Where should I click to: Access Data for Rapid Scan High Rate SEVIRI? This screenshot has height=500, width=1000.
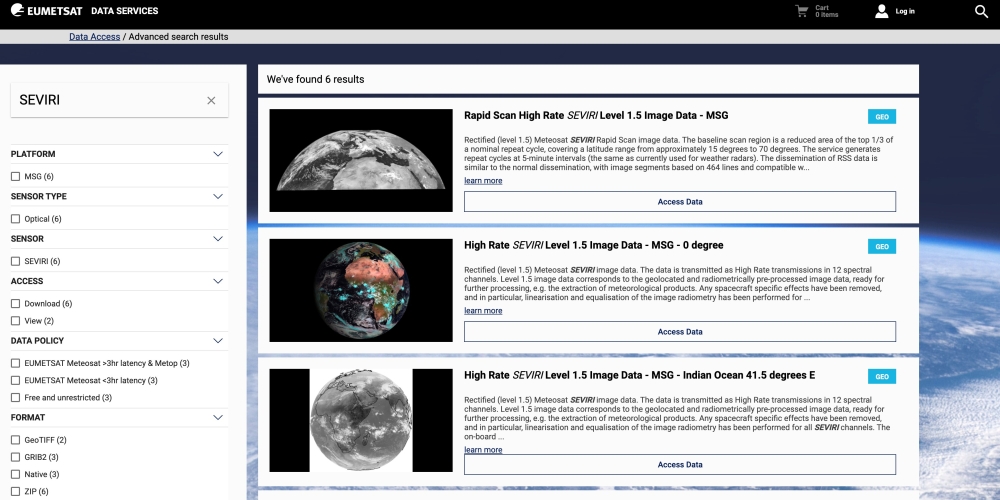tap(680, 202)
